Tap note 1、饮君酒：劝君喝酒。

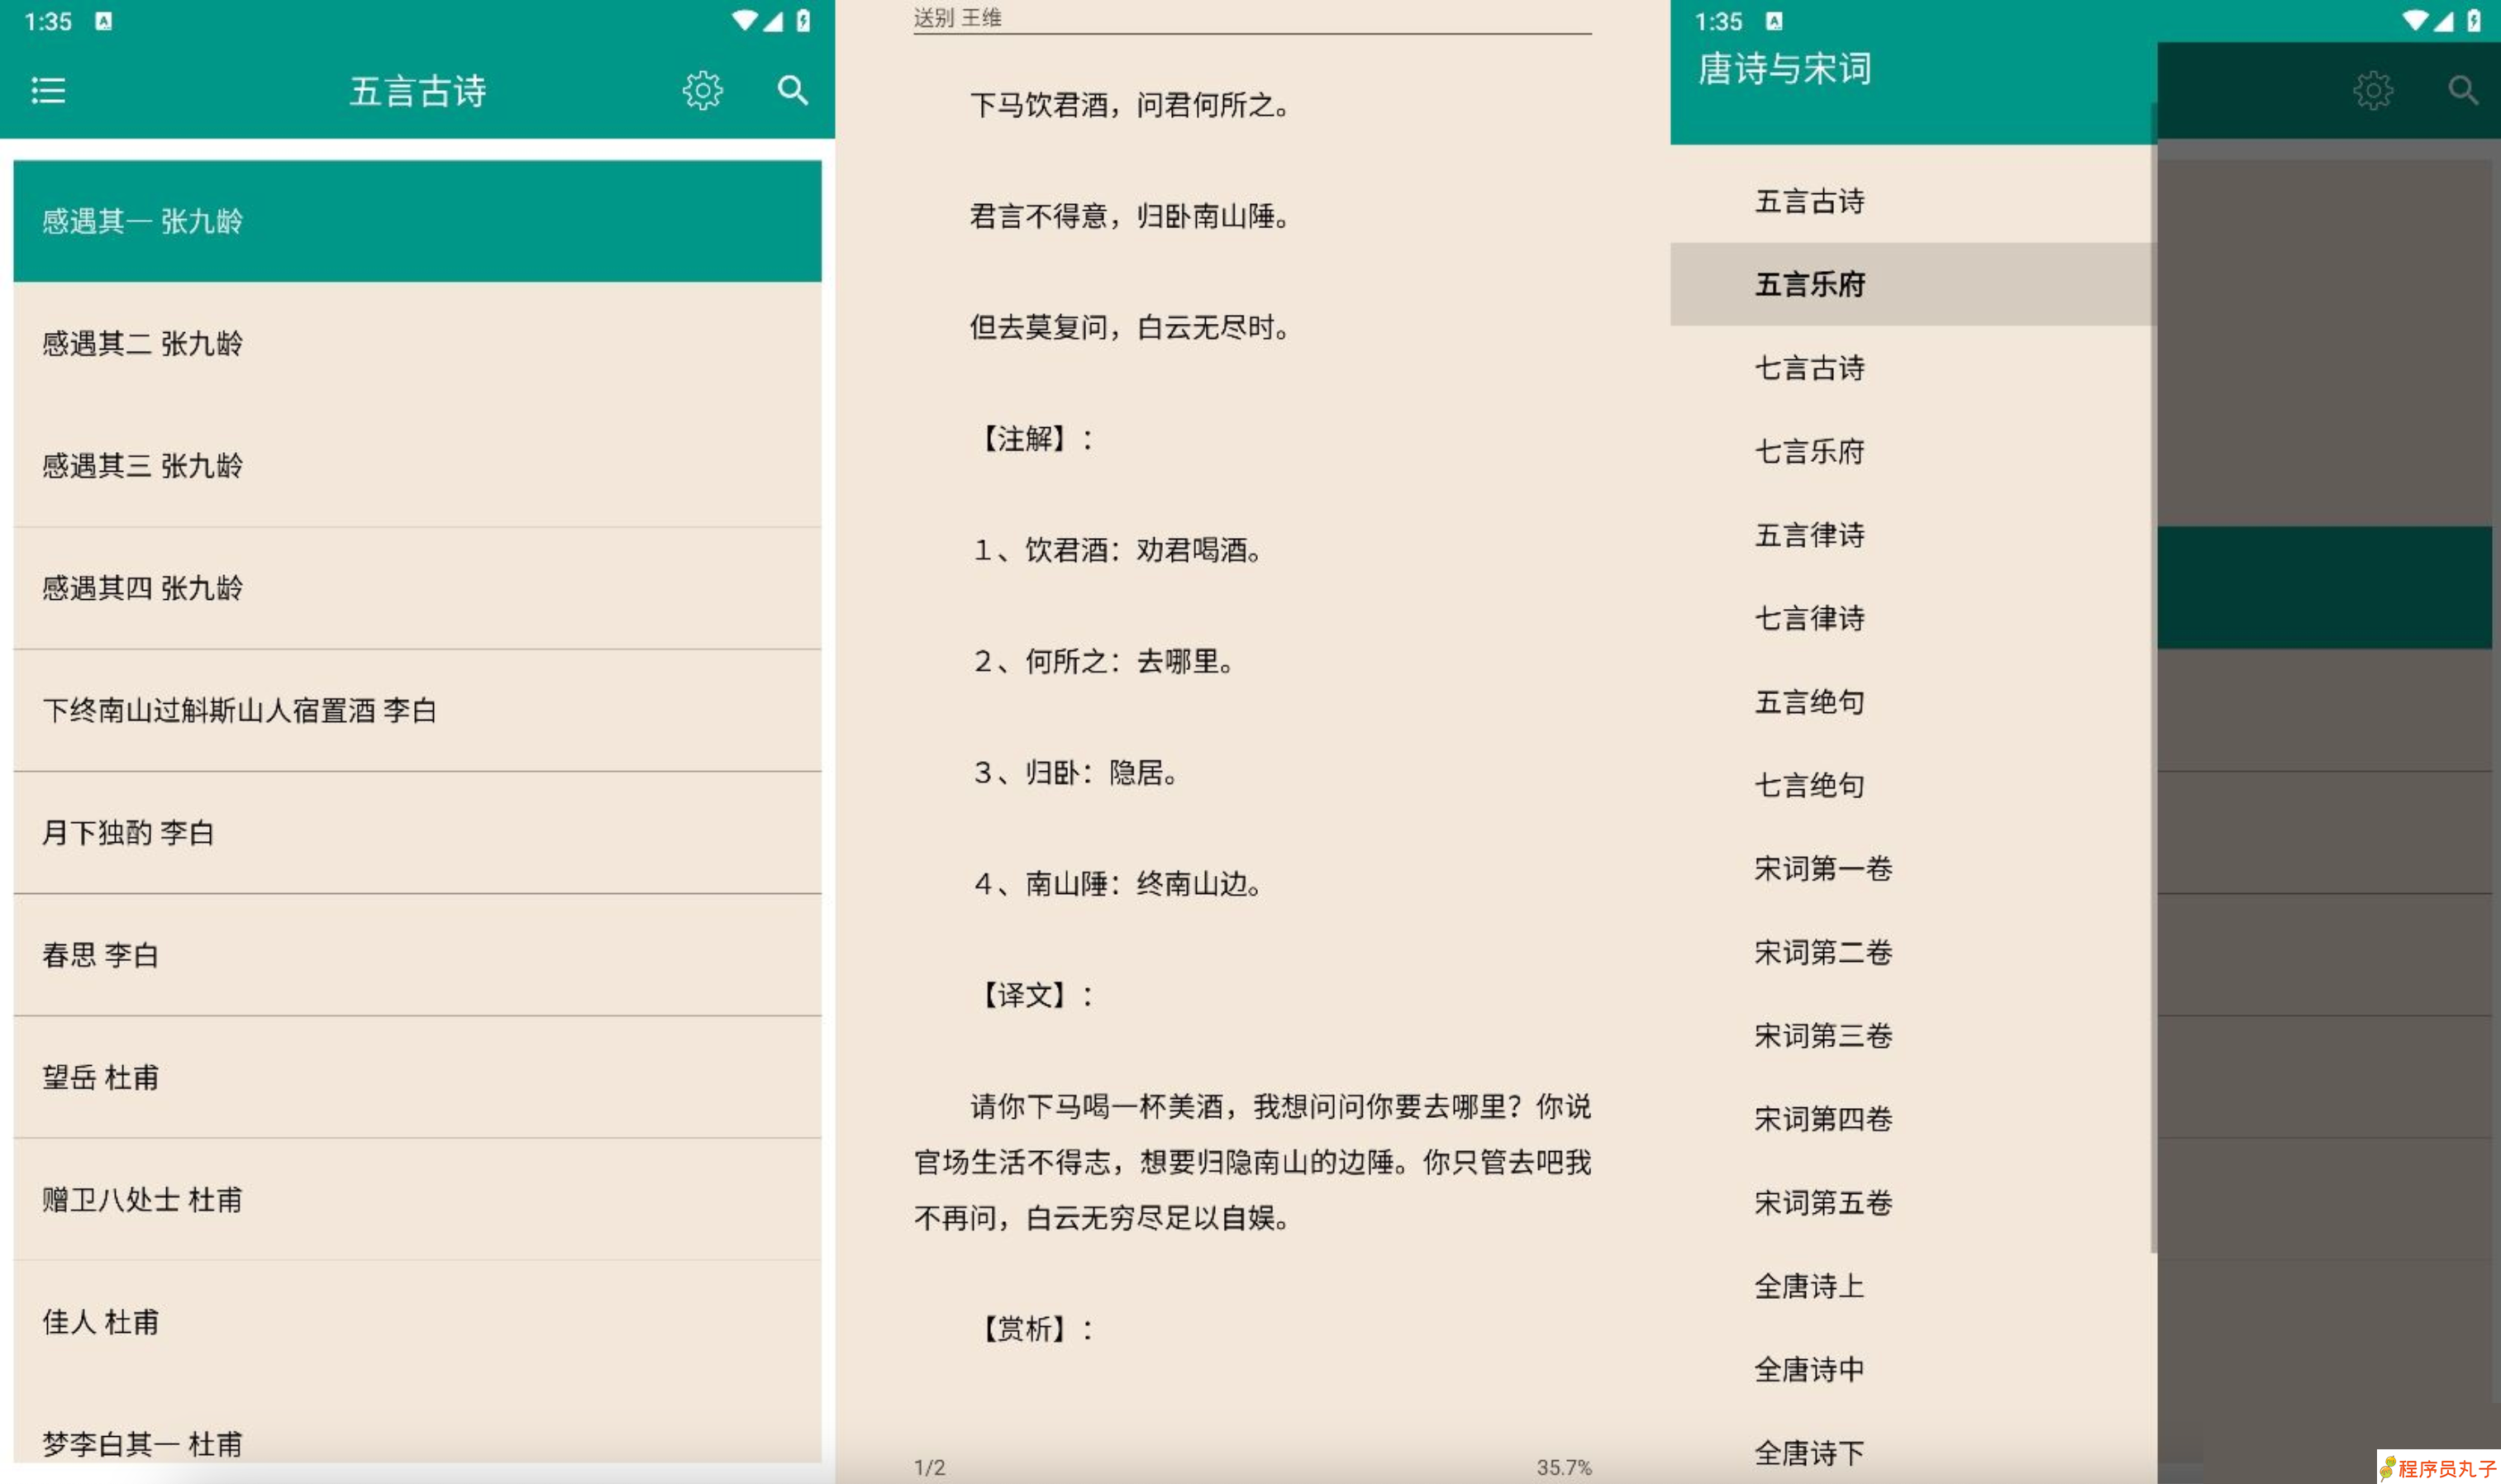pyautogui.click(x=1118, y=550)
